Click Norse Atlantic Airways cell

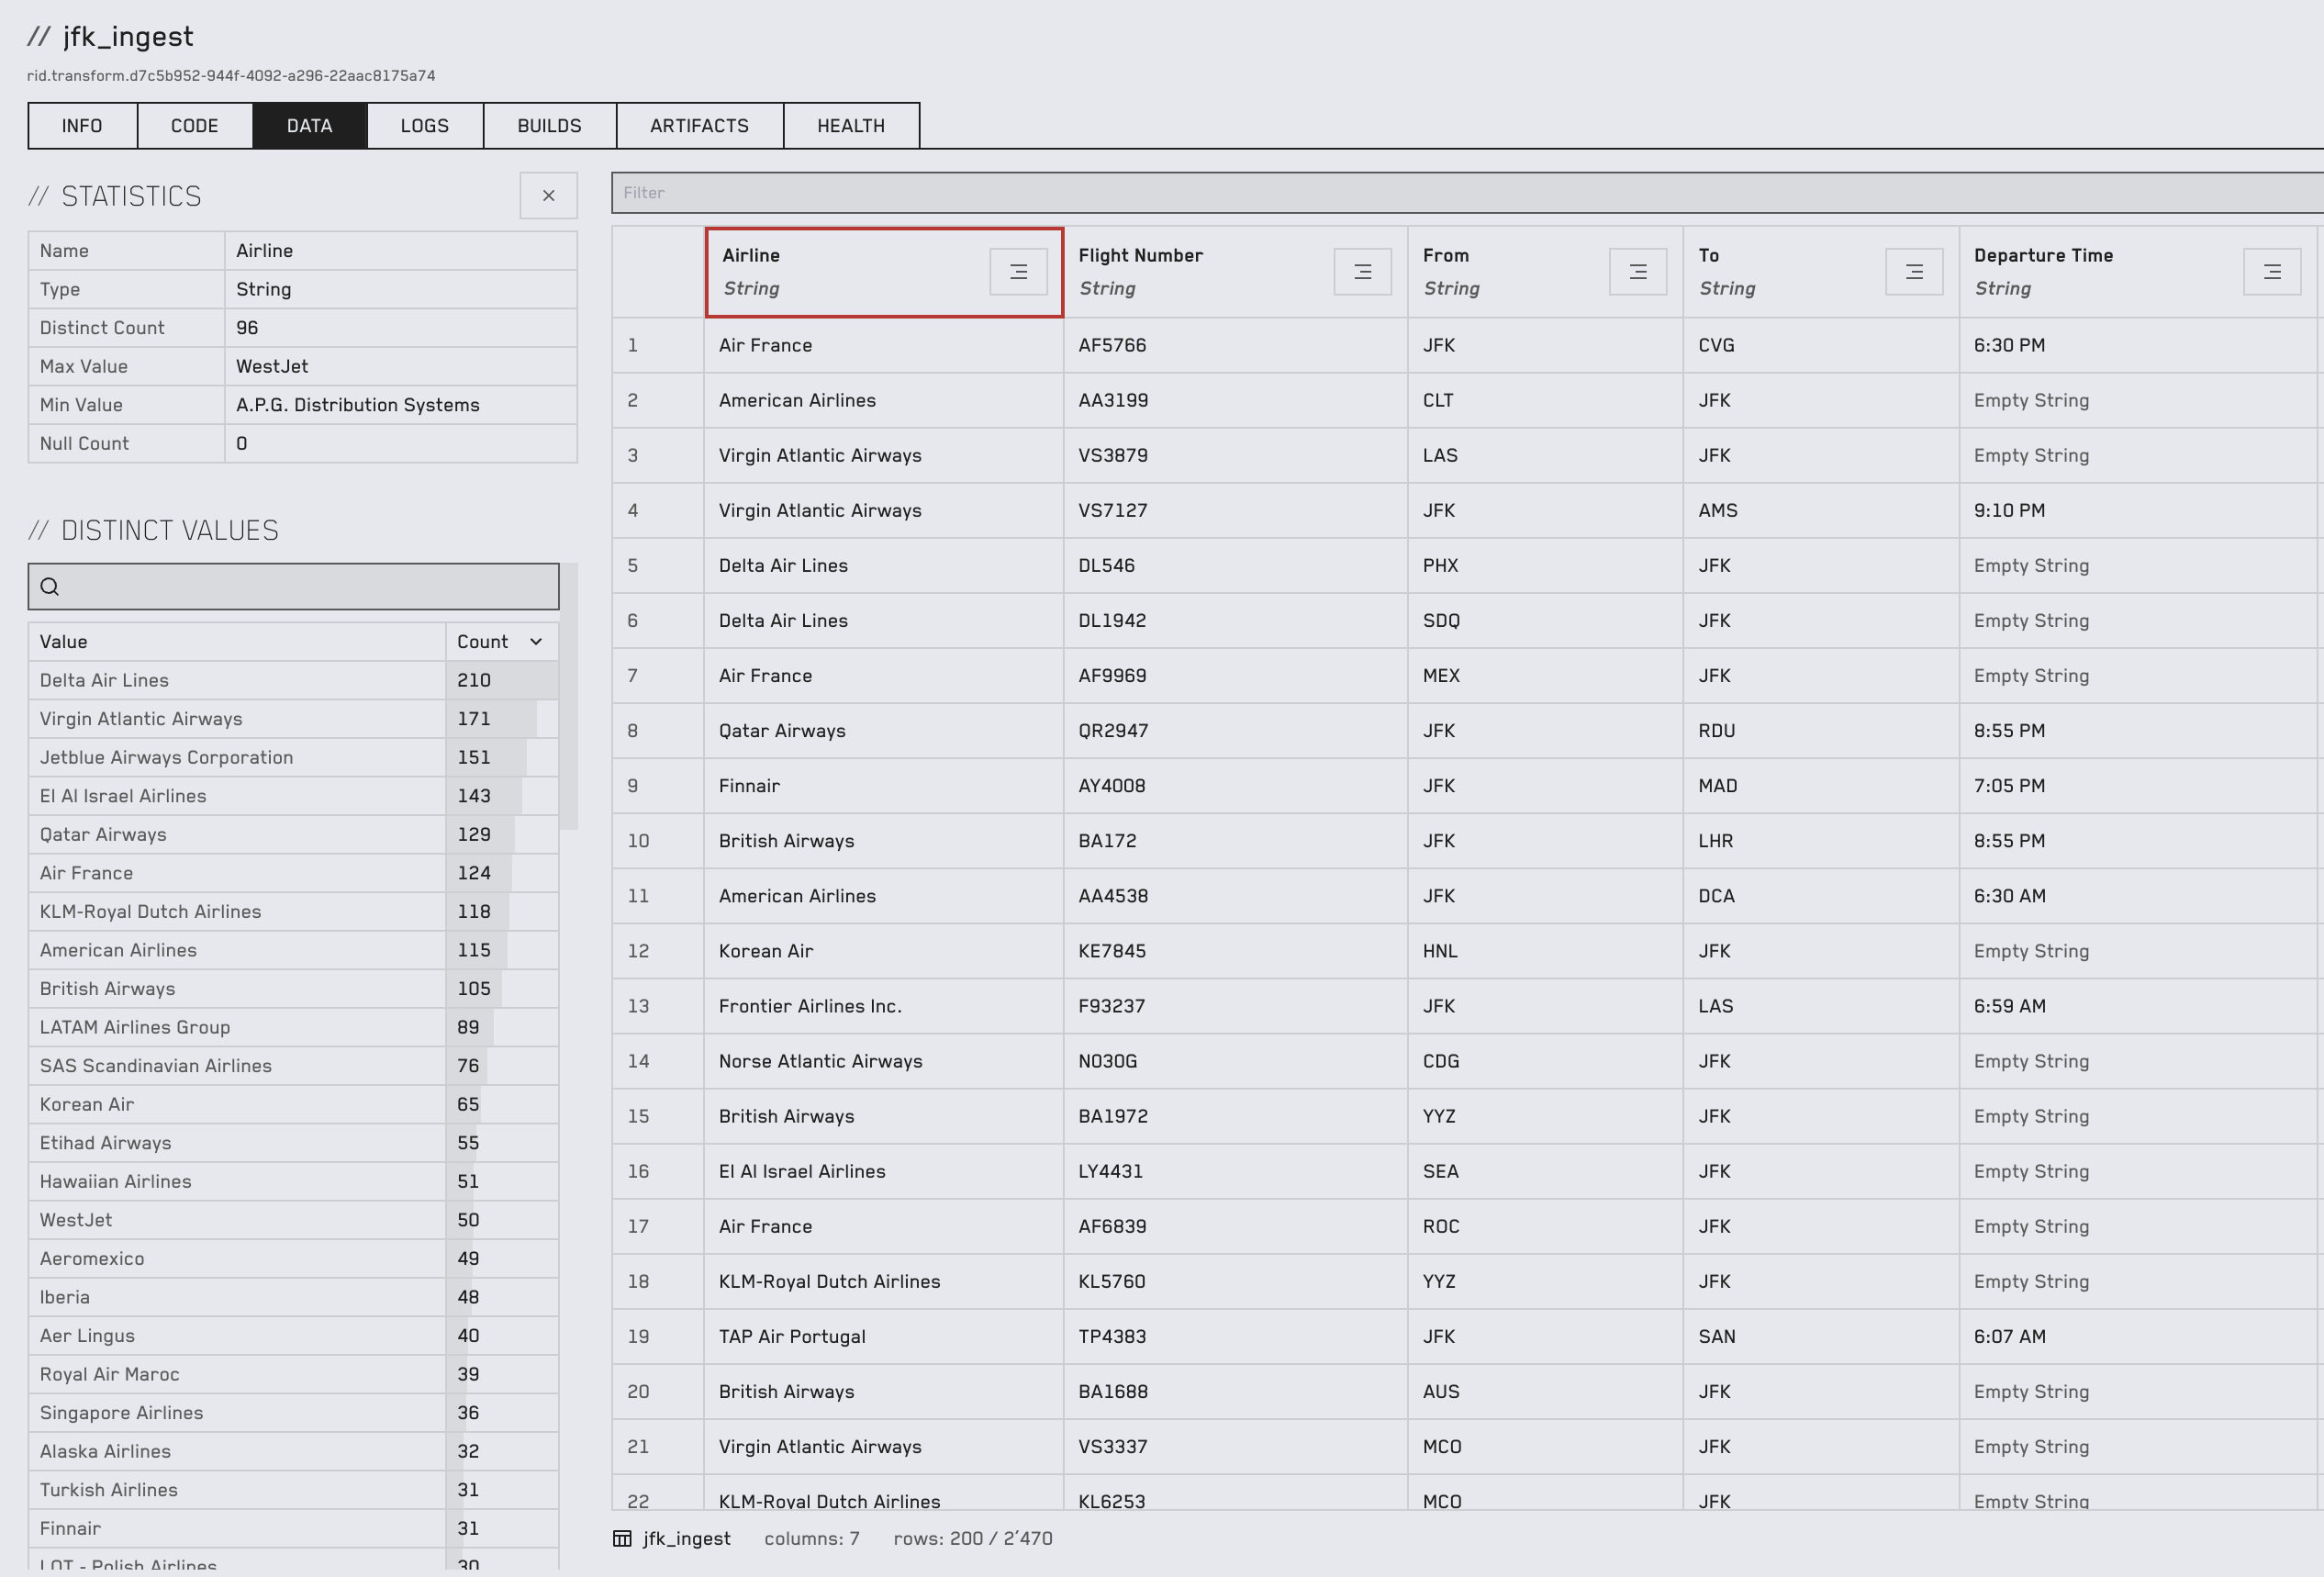(883, 1061)
